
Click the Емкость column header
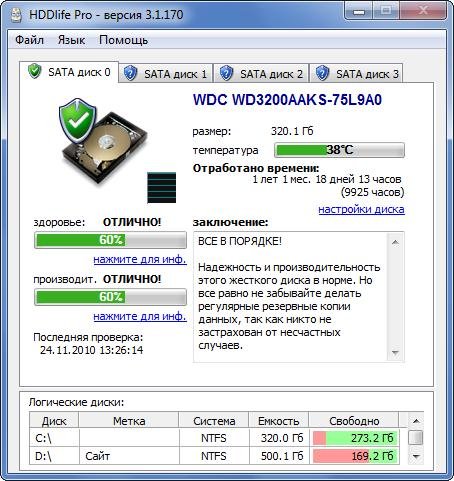coord(279,421)
